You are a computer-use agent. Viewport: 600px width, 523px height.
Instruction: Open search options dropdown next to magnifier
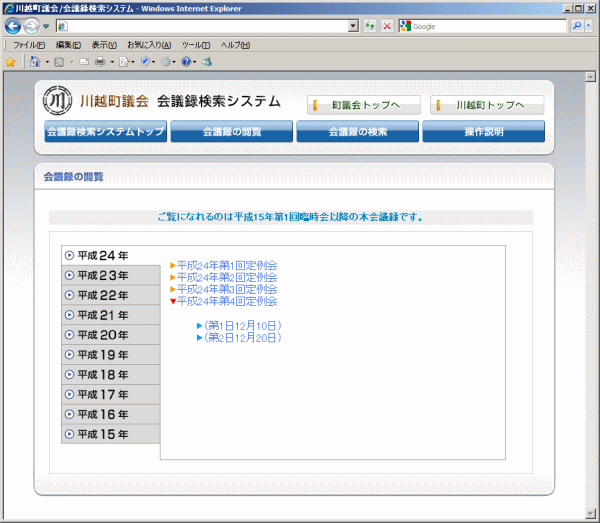click(589, 26)
